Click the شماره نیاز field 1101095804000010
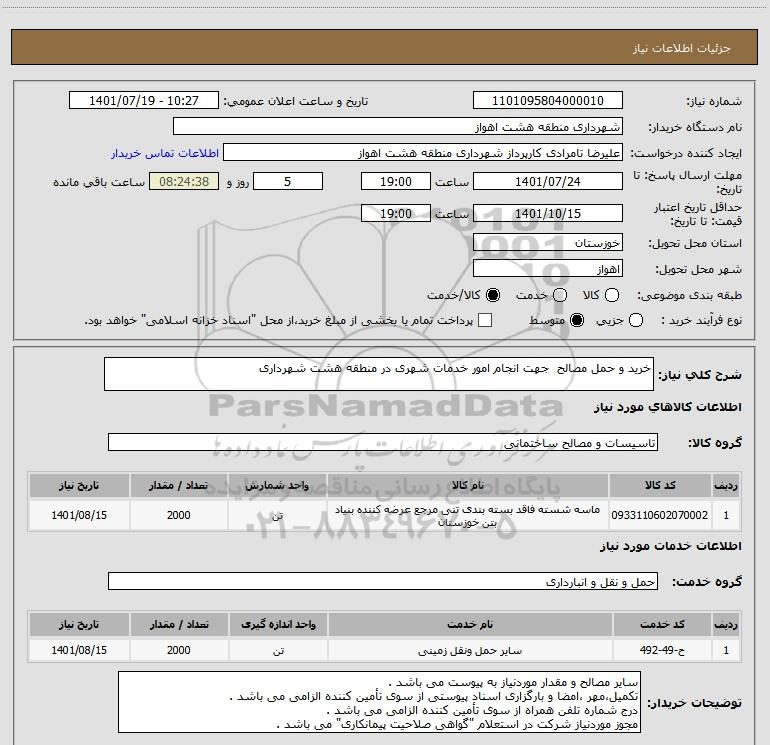 (x=548, y=100)
